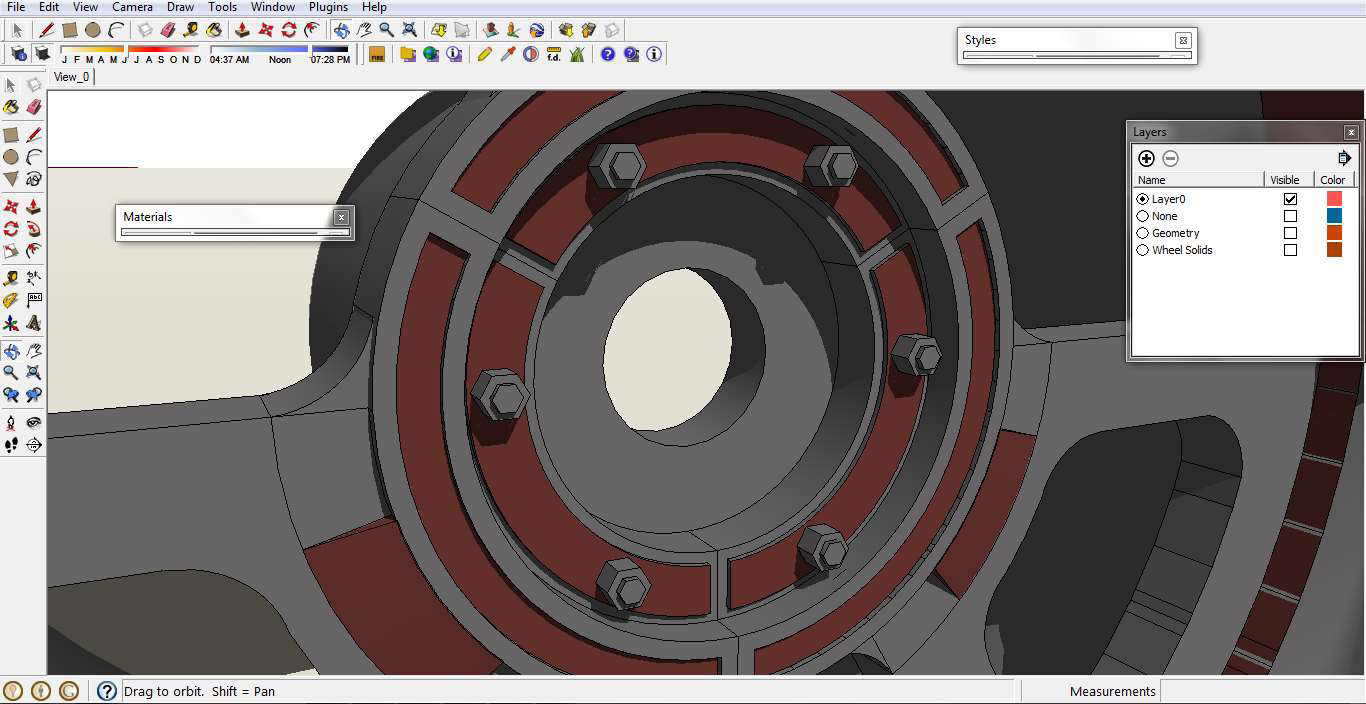Toggle shadows display on or off

pyautogui.click(x=42, y=53)
